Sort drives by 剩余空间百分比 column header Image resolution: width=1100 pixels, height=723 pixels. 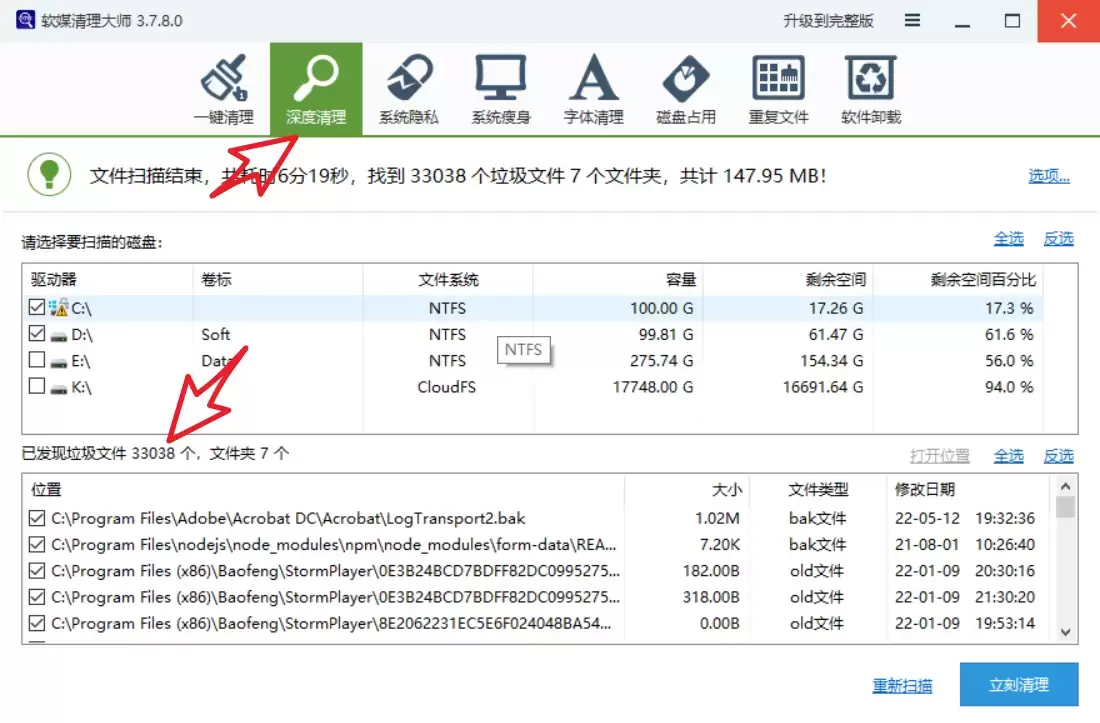point(958,279)
